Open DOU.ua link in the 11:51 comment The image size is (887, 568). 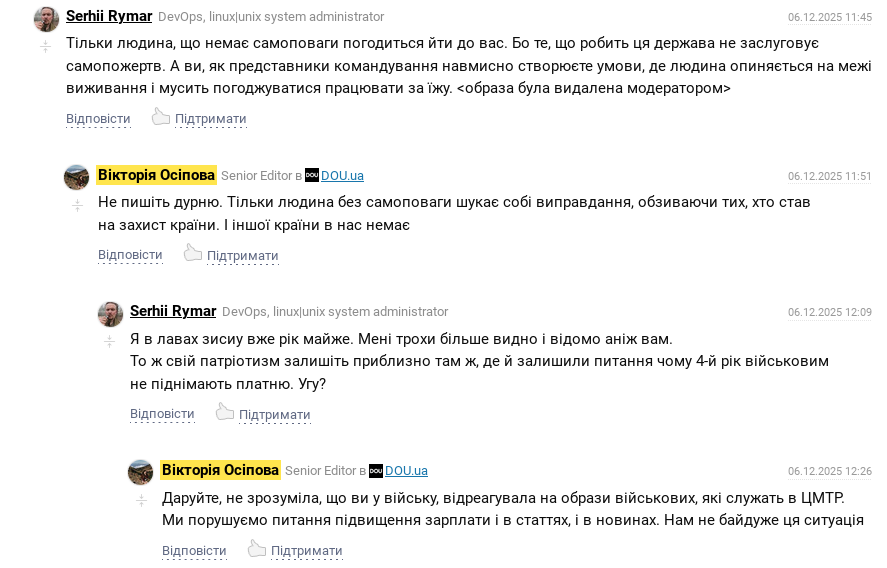point(342,176)
